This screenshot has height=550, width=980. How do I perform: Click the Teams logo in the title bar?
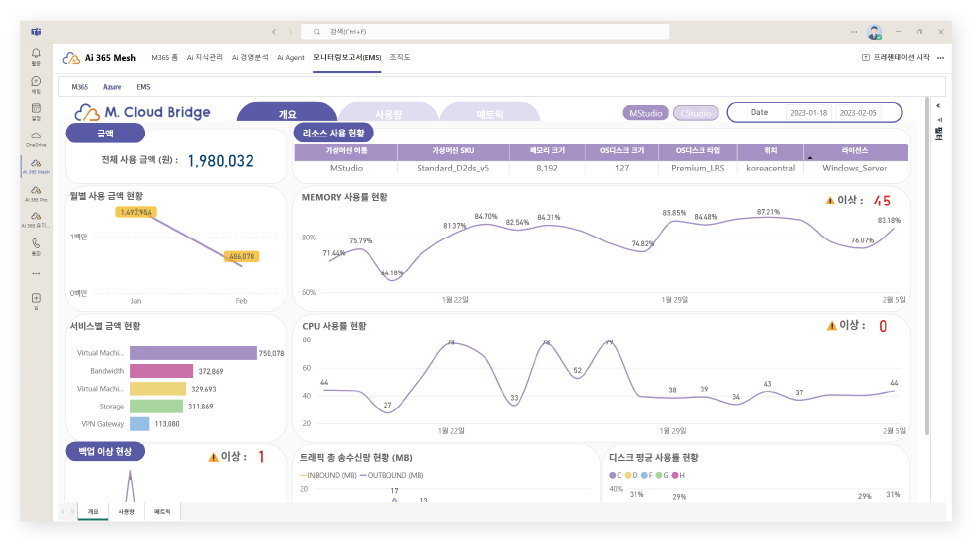(x=36, y=31)
